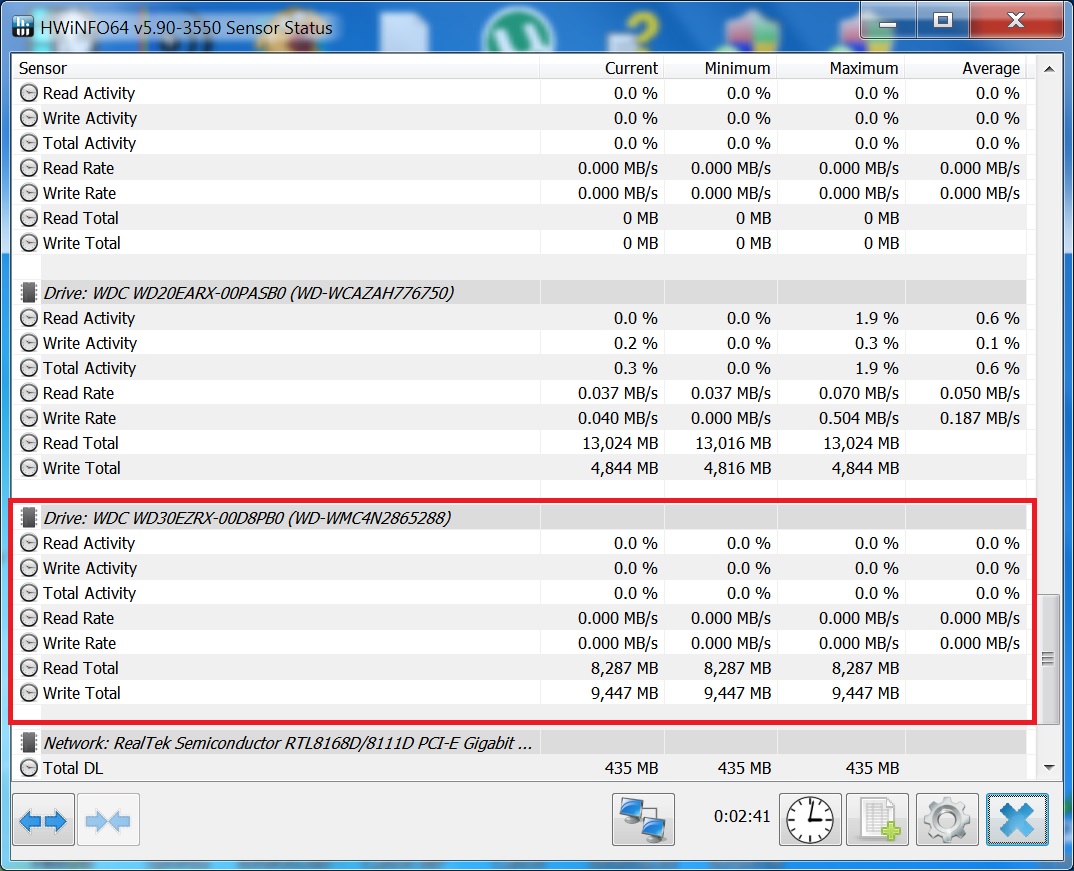Minimize the HWiNFO64 Sensor Status window
This screenshot has height=871, width=1074.
click(888, 22)
